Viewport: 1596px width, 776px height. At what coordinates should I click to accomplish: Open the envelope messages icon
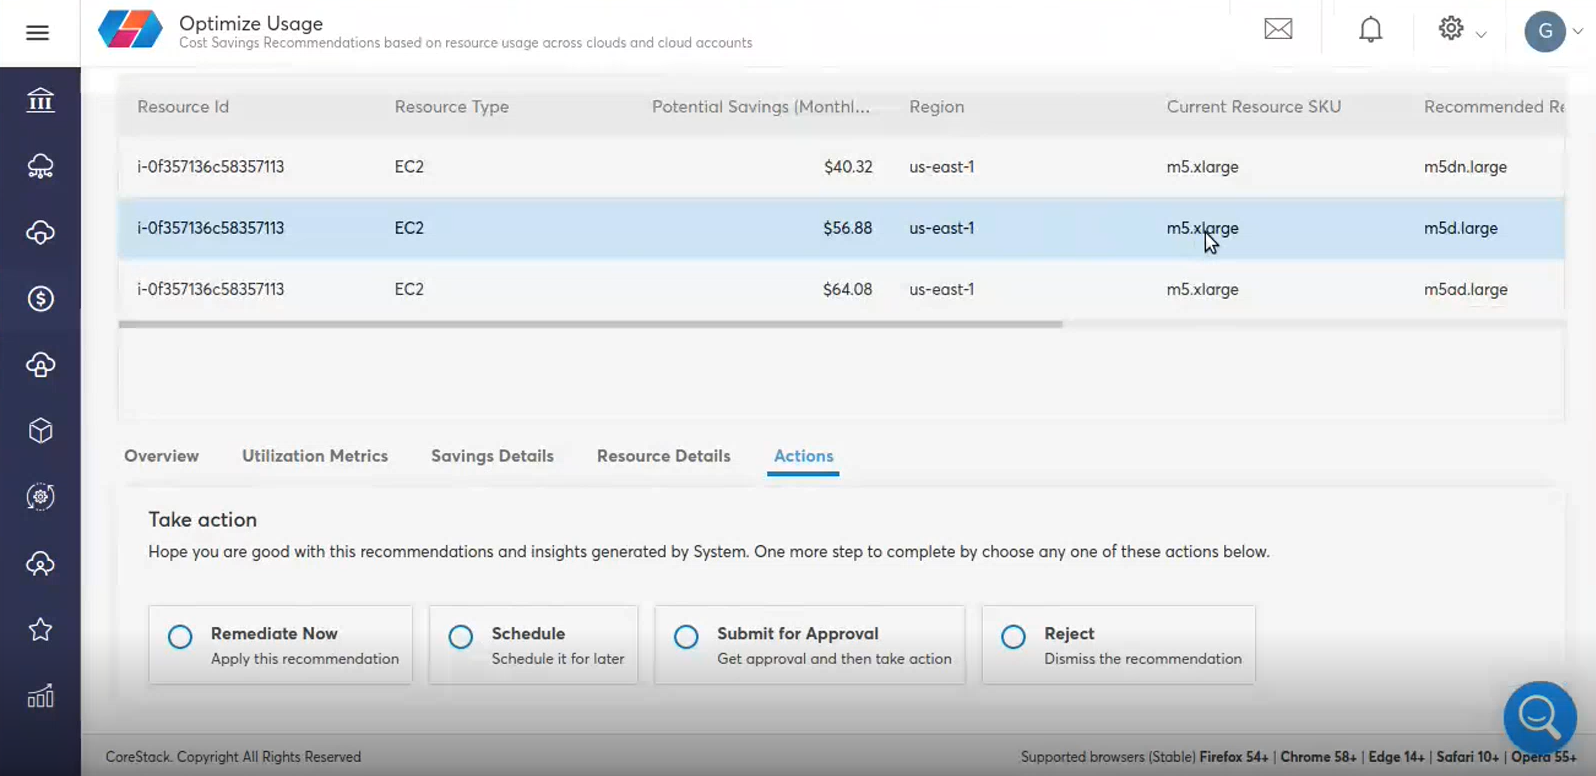(x=1278, y=29)
